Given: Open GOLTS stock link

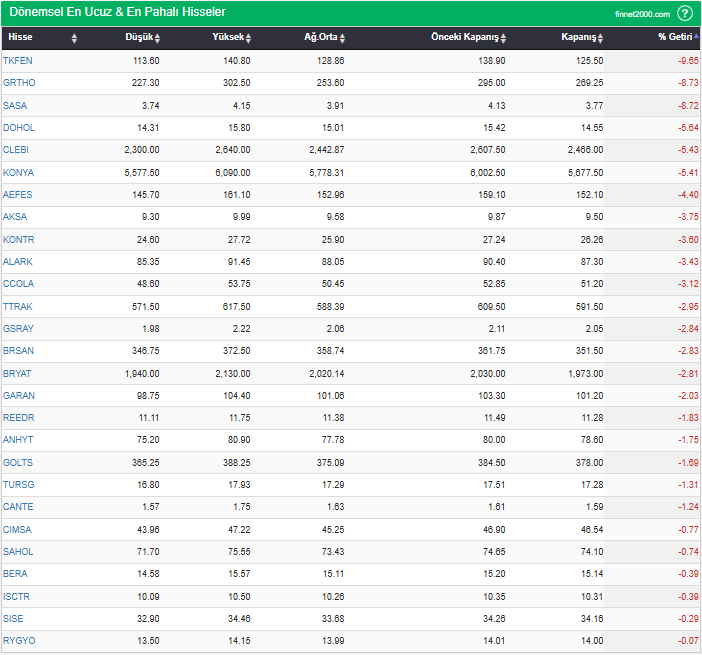Looking at the screenshot, I should [x=18, y=462].
